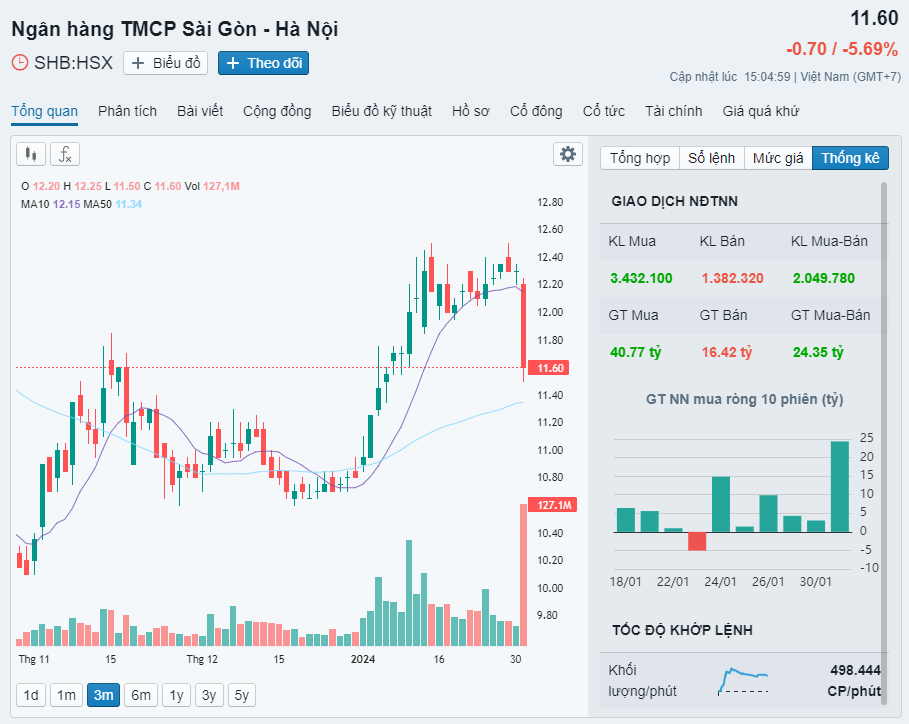Screen dimensions: 909x724
Task: Set chart range to 1d
Action: coord(31,695)
